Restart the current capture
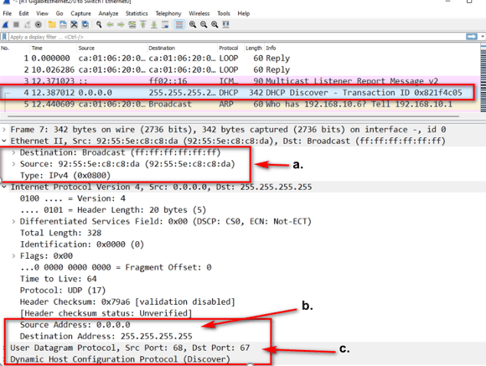486x366 pixels. click(x=27, y=25)
